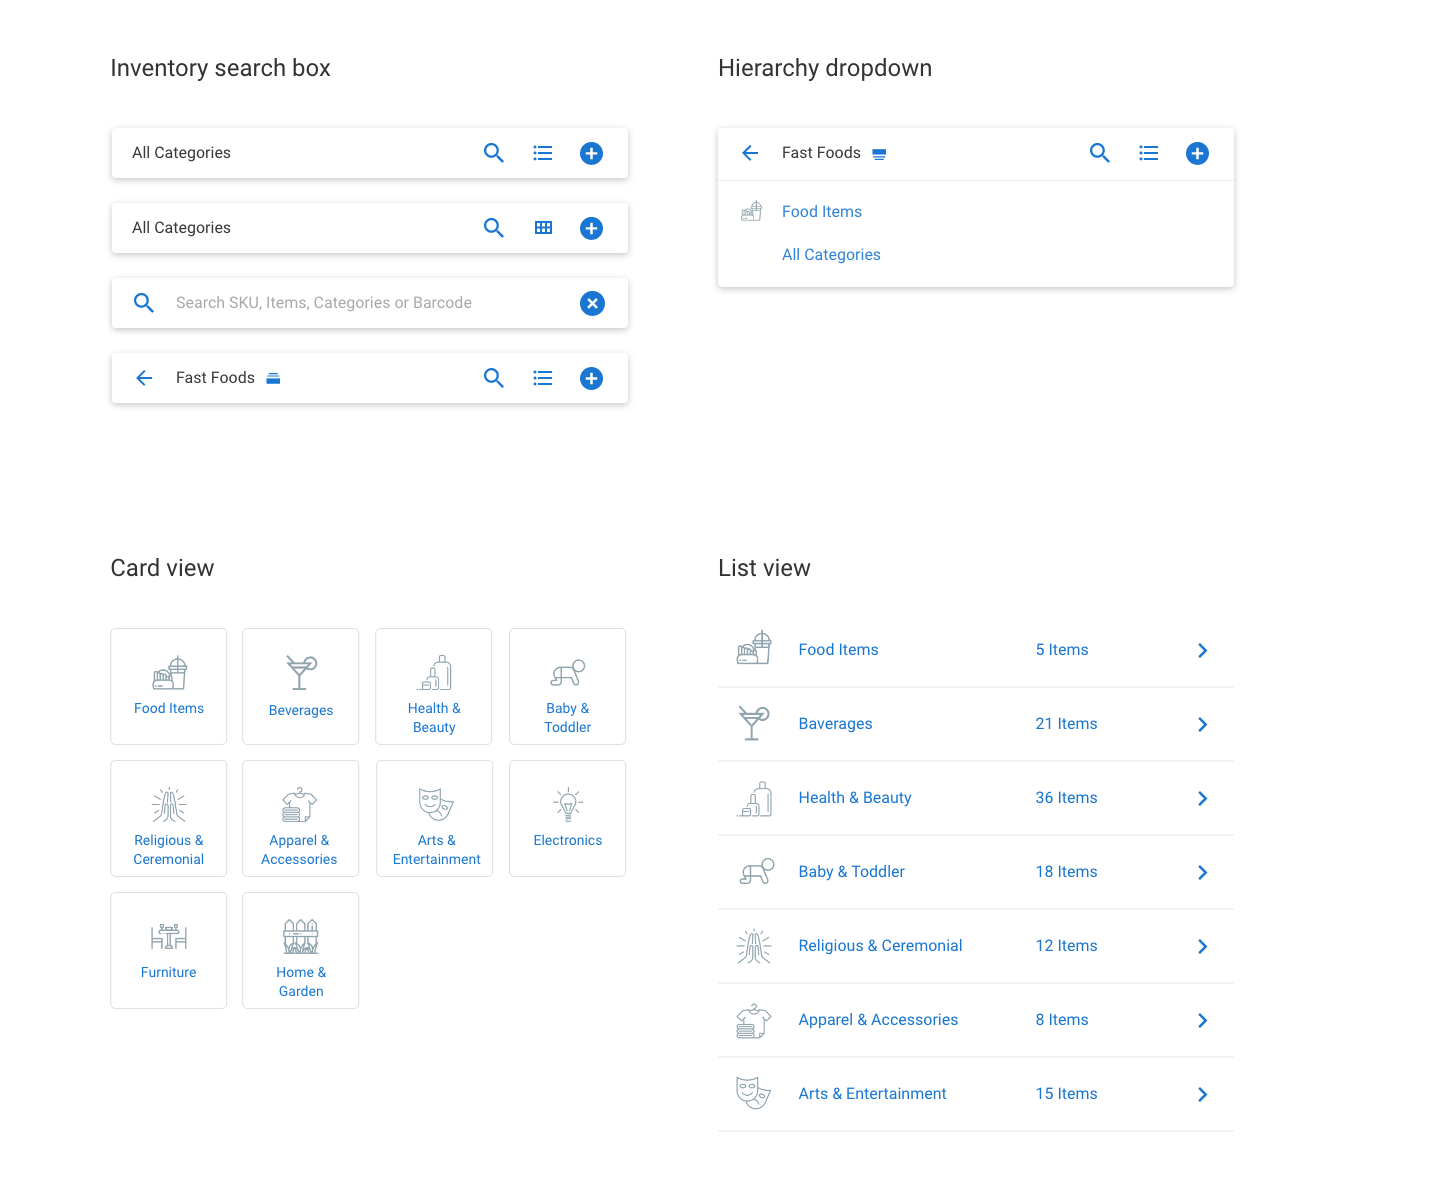Open the Beverages card
Screen dimensions: 1436x1204
(300, 686)
